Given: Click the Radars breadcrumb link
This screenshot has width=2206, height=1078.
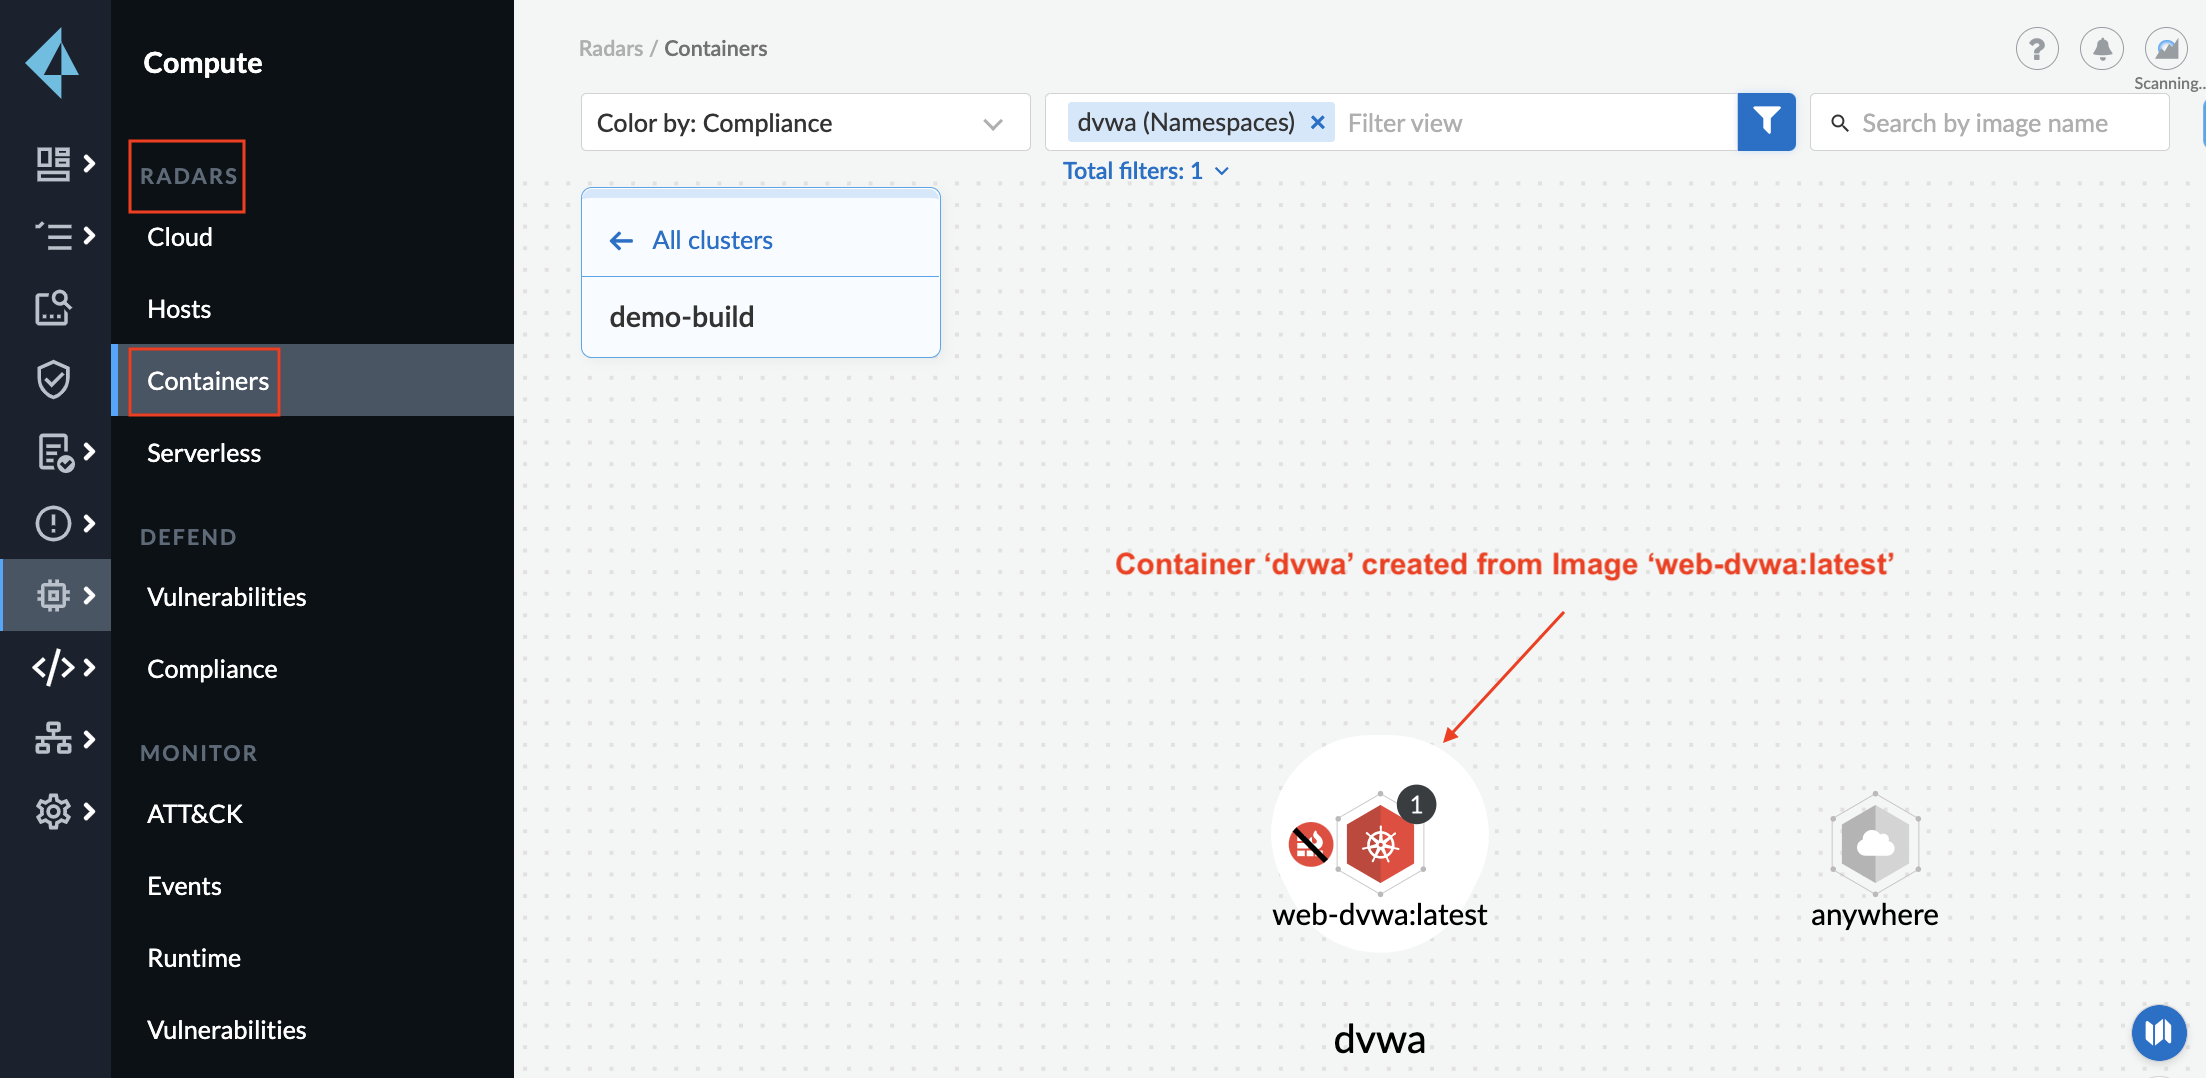Looking at the screenshot, I should 610,48.
